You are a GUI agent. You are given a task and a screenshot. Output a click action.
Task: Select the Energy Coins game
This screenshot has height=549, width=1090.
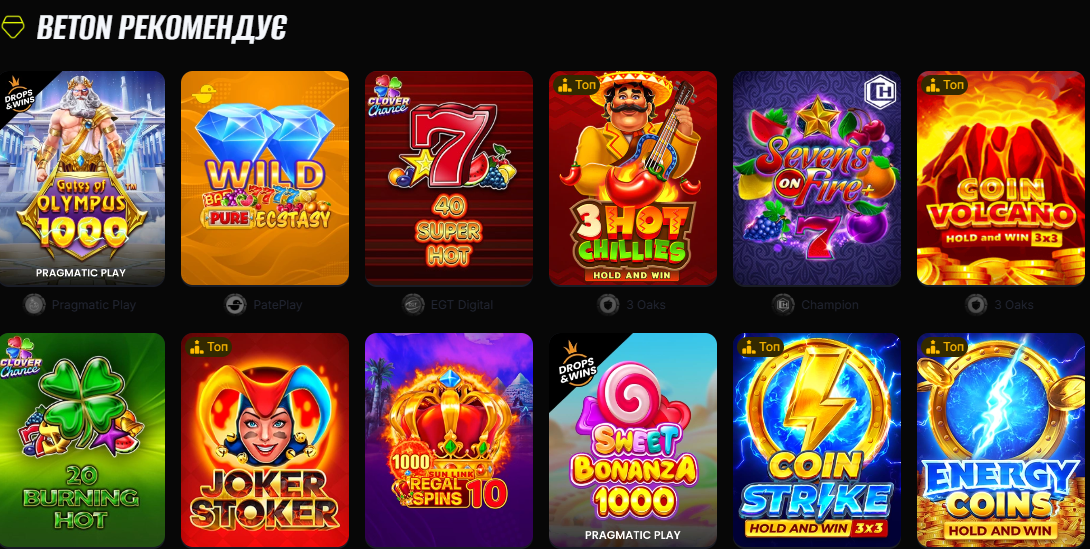pyautogui.click(x=1001, y=441)
